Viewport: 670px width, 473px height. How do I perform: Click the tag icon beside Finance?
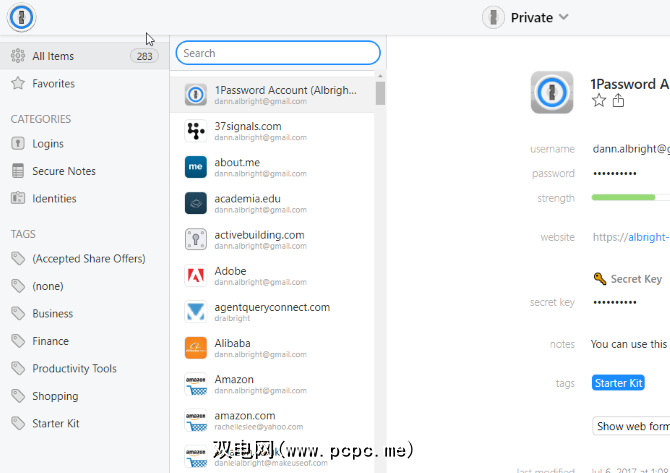(18, 341)
